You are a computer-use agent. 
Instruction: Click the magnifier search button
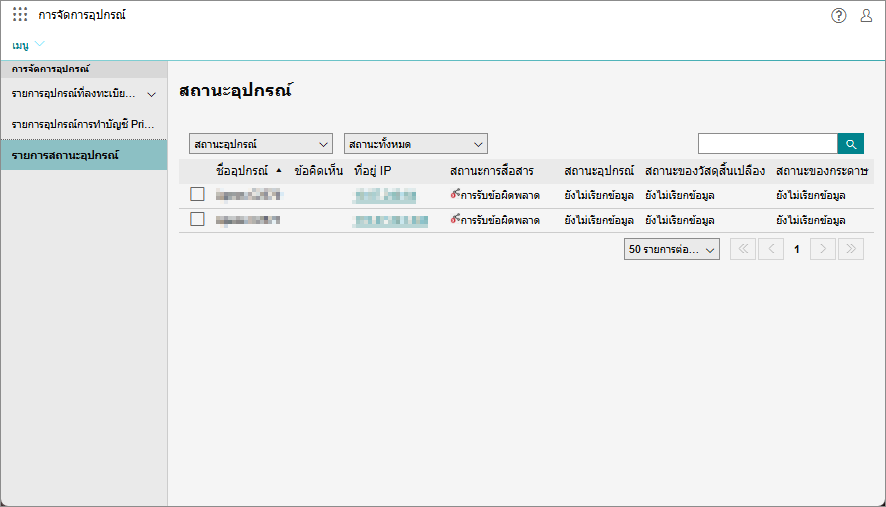(x=851, y=144)
